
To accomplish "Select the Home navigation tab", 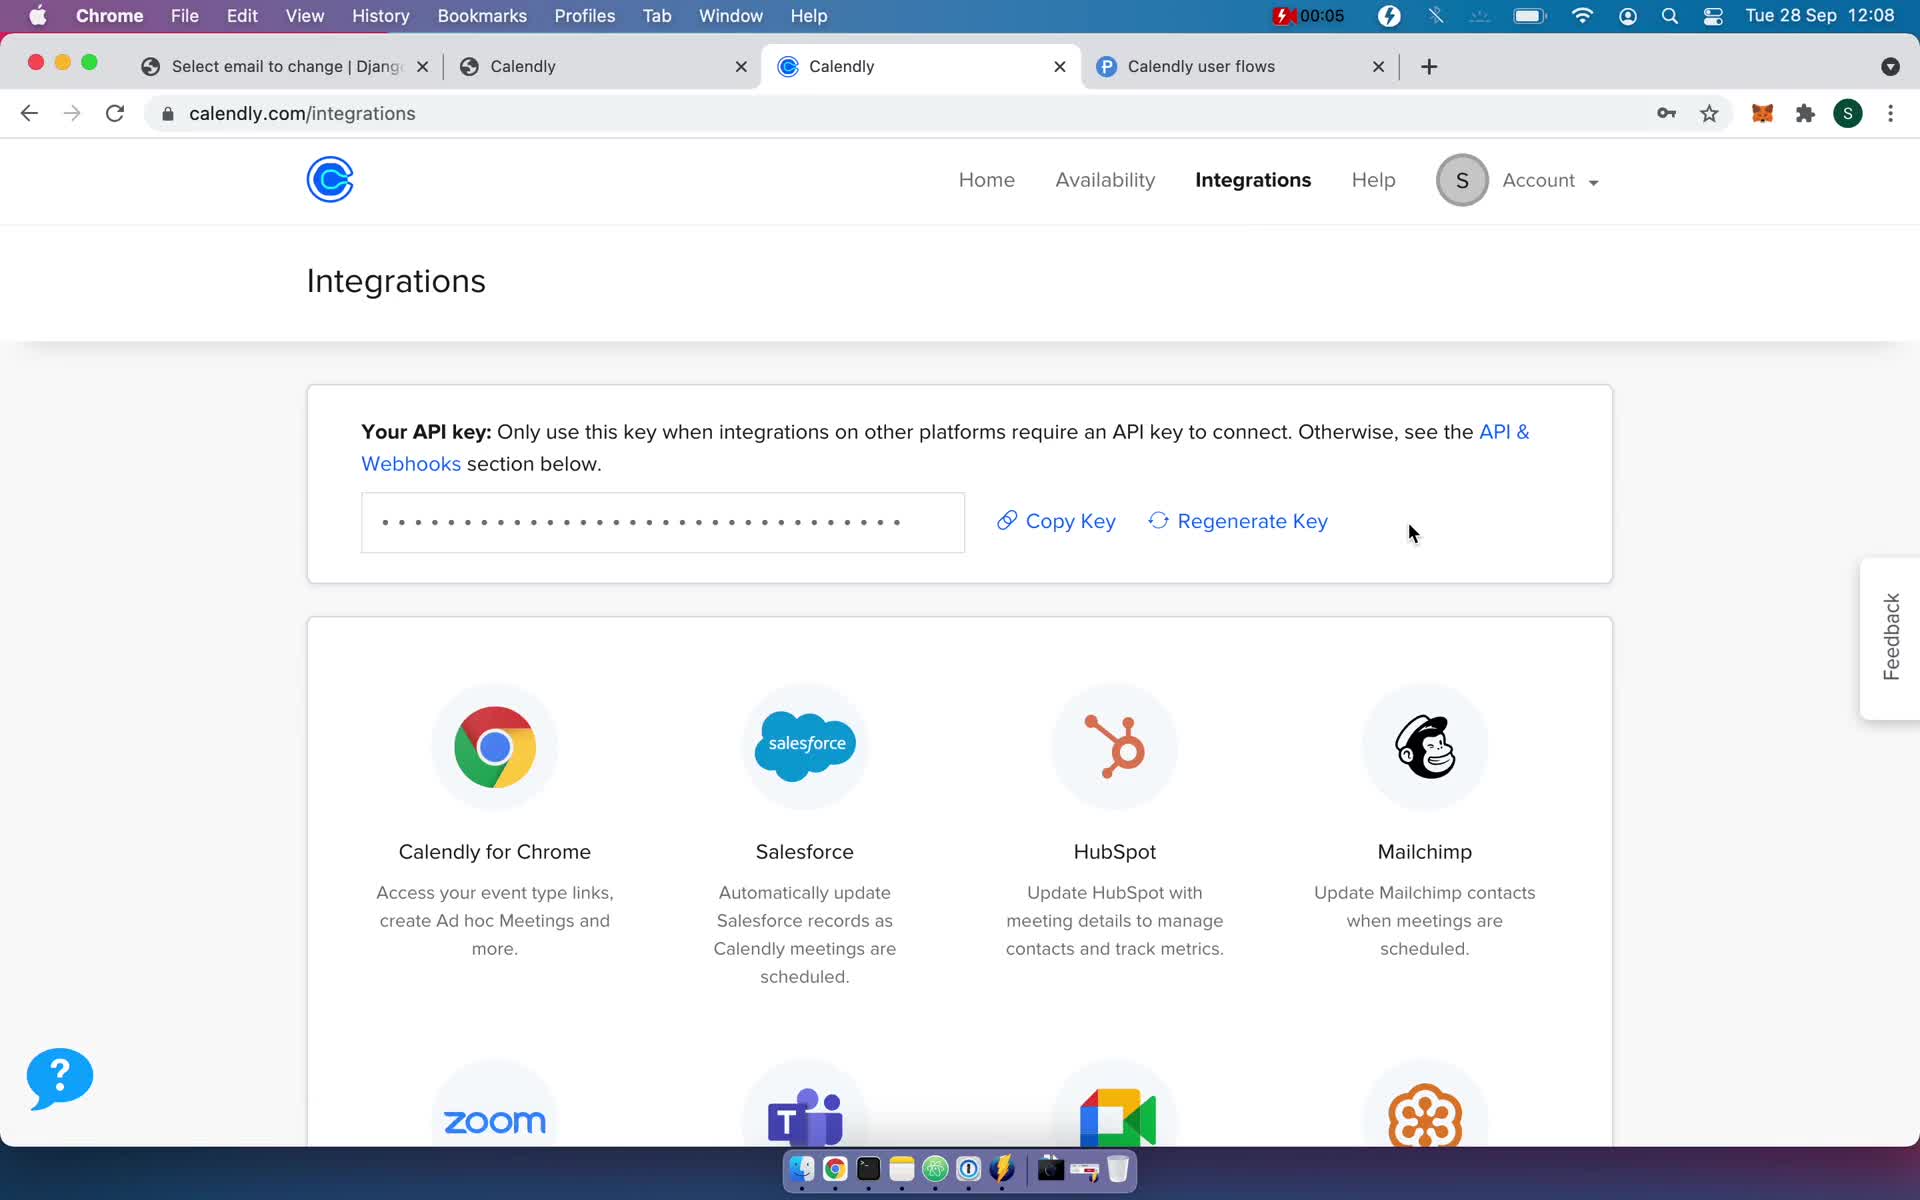I will click(x=986, y=180).
